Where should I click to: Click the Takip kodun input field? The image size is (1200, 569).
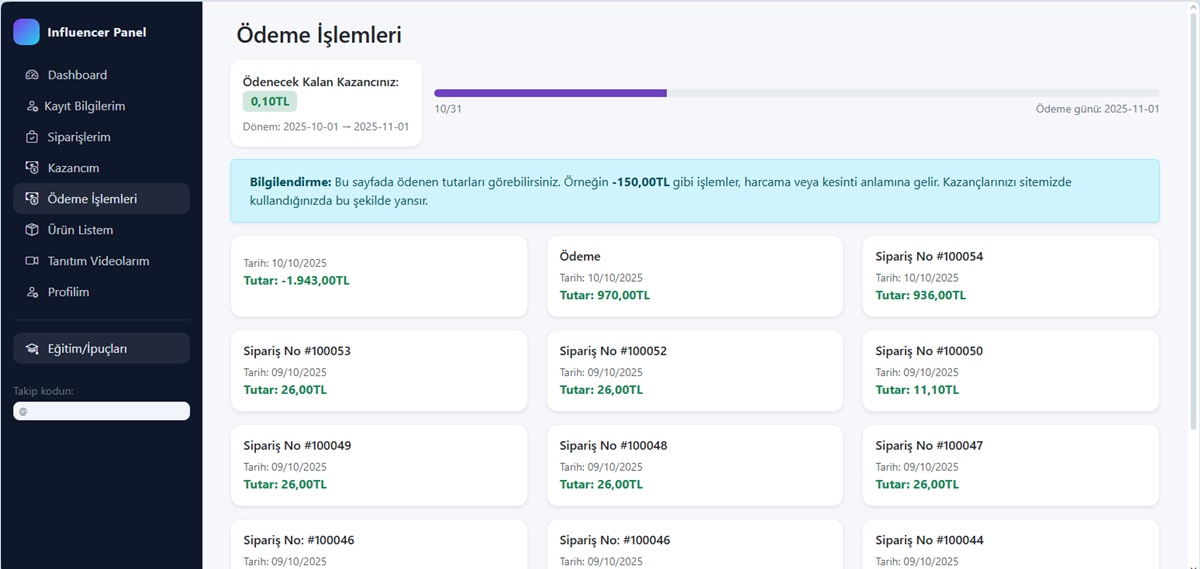[101, 411]
